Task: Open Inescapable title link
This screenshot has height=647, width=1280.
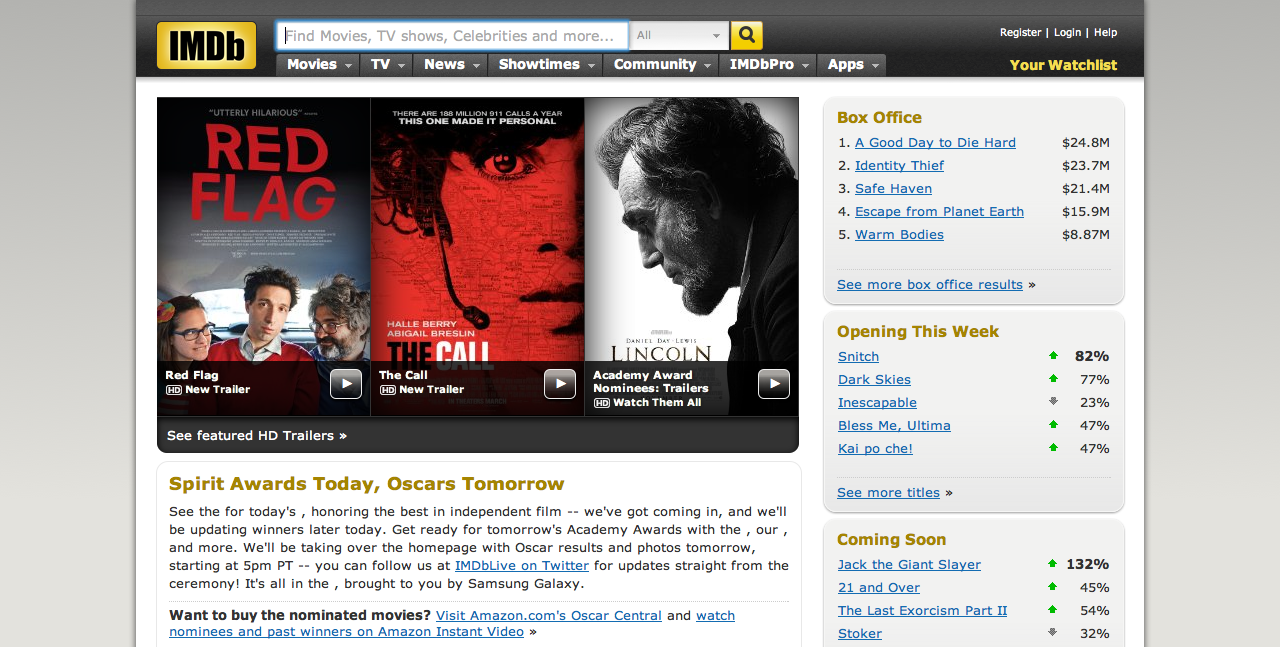Action: click(877, 403)
